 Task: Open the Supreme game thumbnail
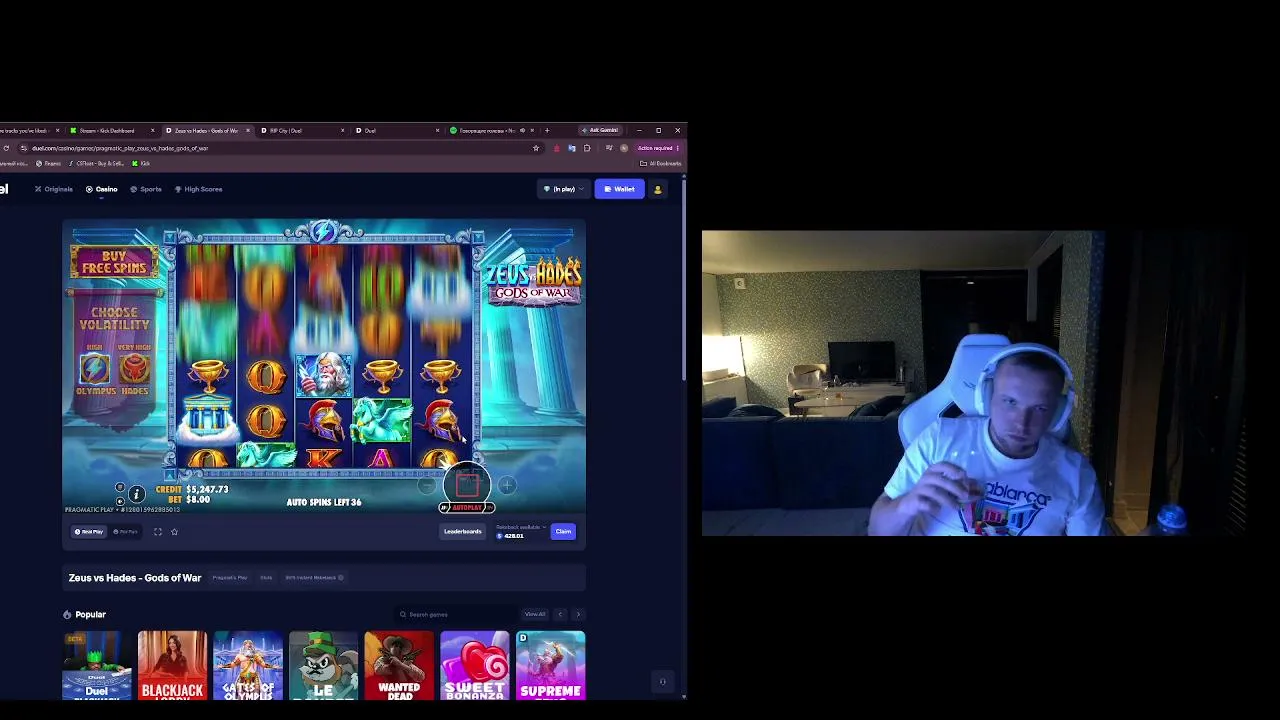point(551,665)
